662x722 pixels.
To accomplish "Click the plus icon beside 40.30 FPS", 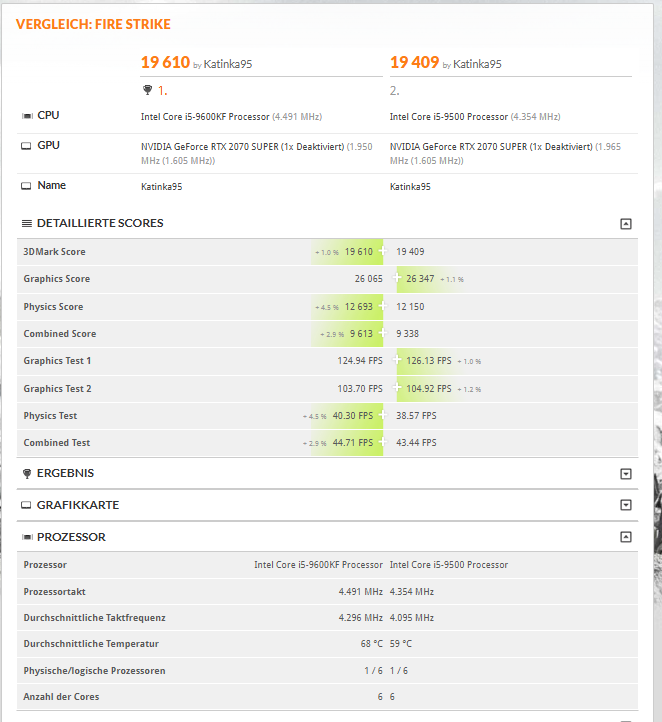I will pyautogui.click(x=383, y=415).
